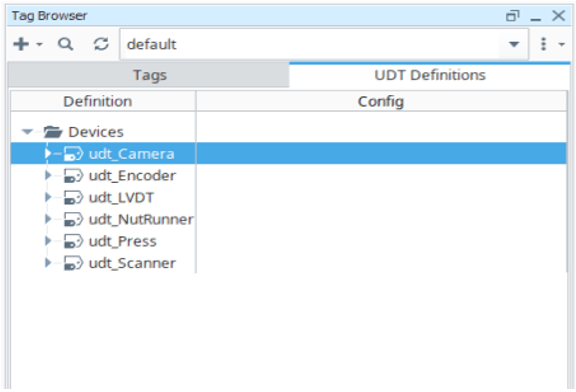The height and width of the screenshot is (392, 576).
Task: Expand the udt_Encoder node
Action: point(48,176)
